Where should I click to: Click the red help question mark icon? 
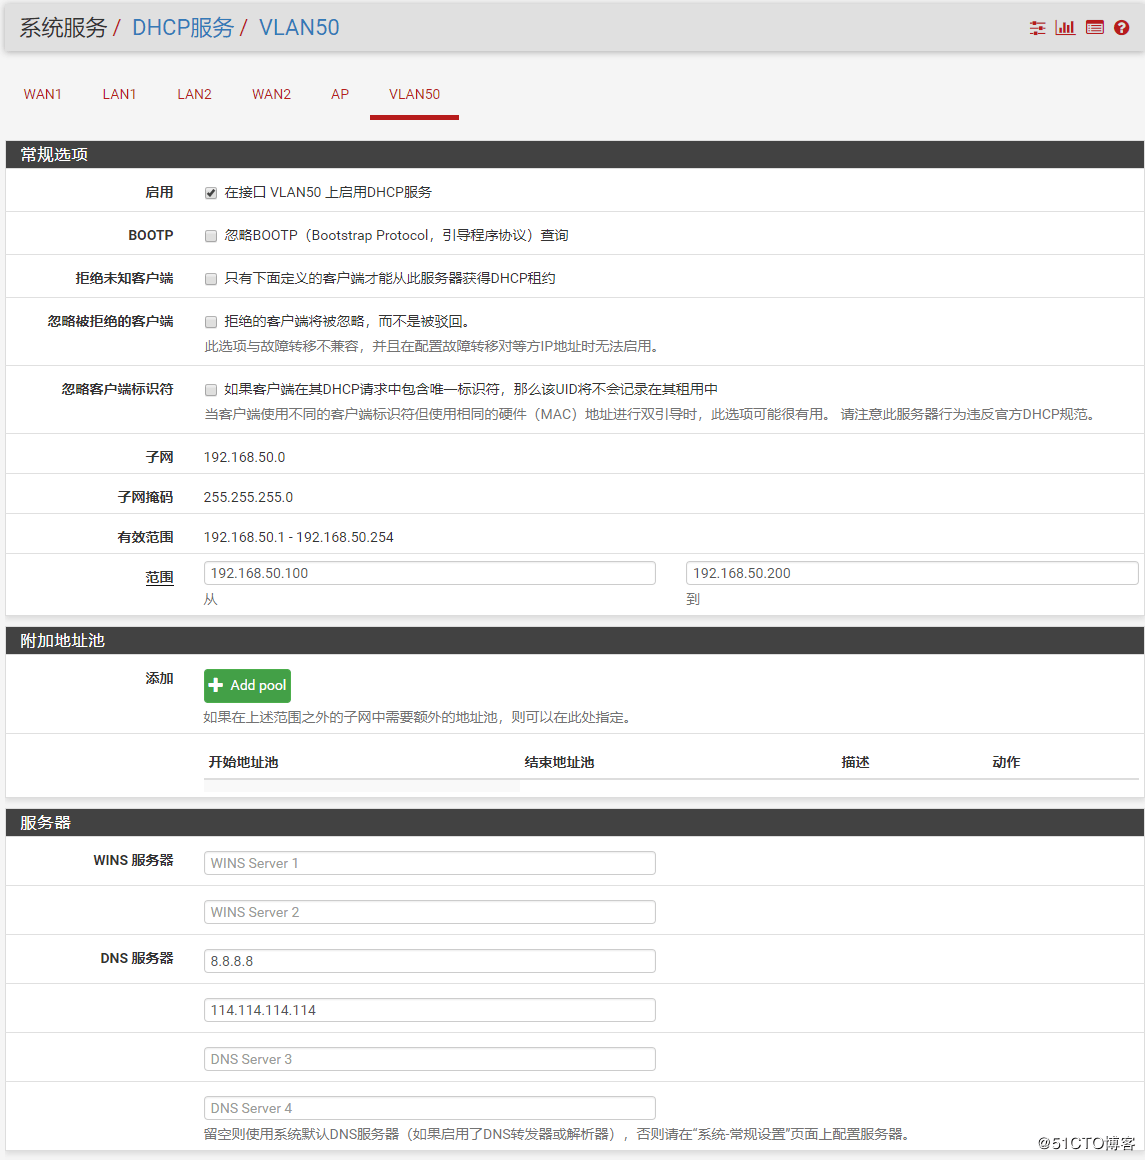tap(1122, 28)
